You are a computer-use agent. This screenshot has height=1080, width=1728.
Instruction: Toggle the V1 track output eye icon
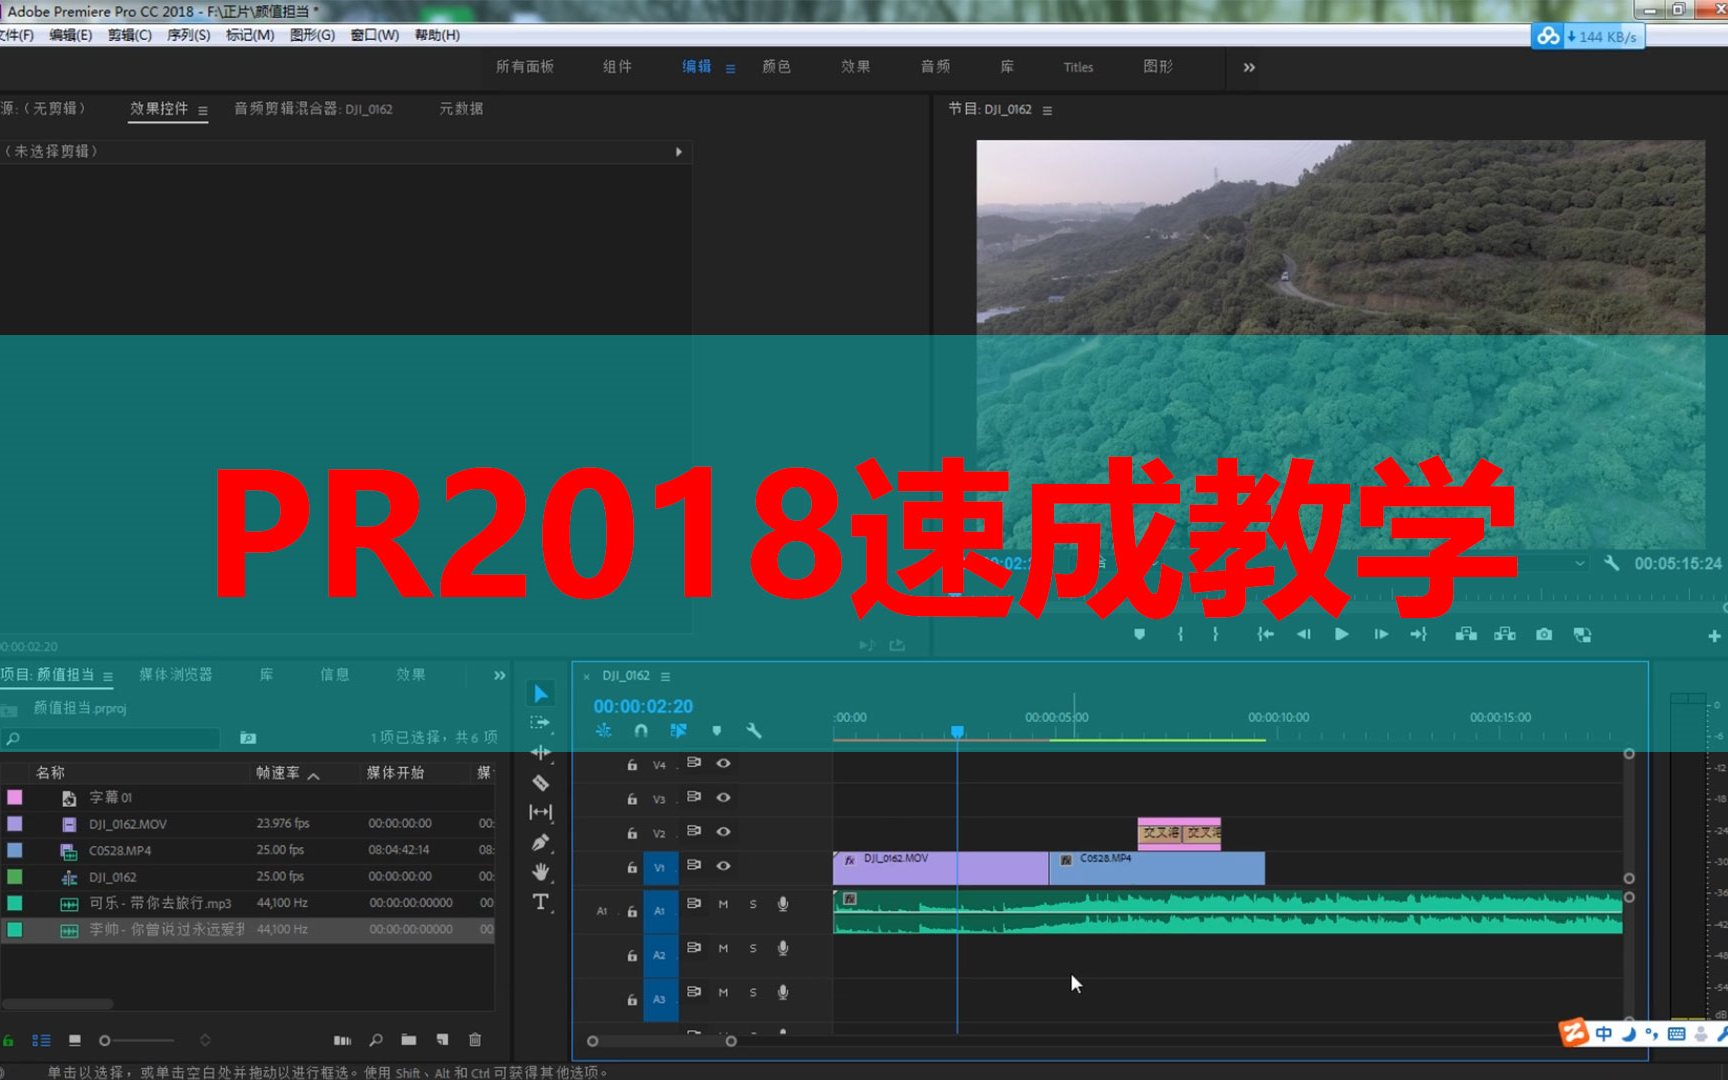click(723, 866)
